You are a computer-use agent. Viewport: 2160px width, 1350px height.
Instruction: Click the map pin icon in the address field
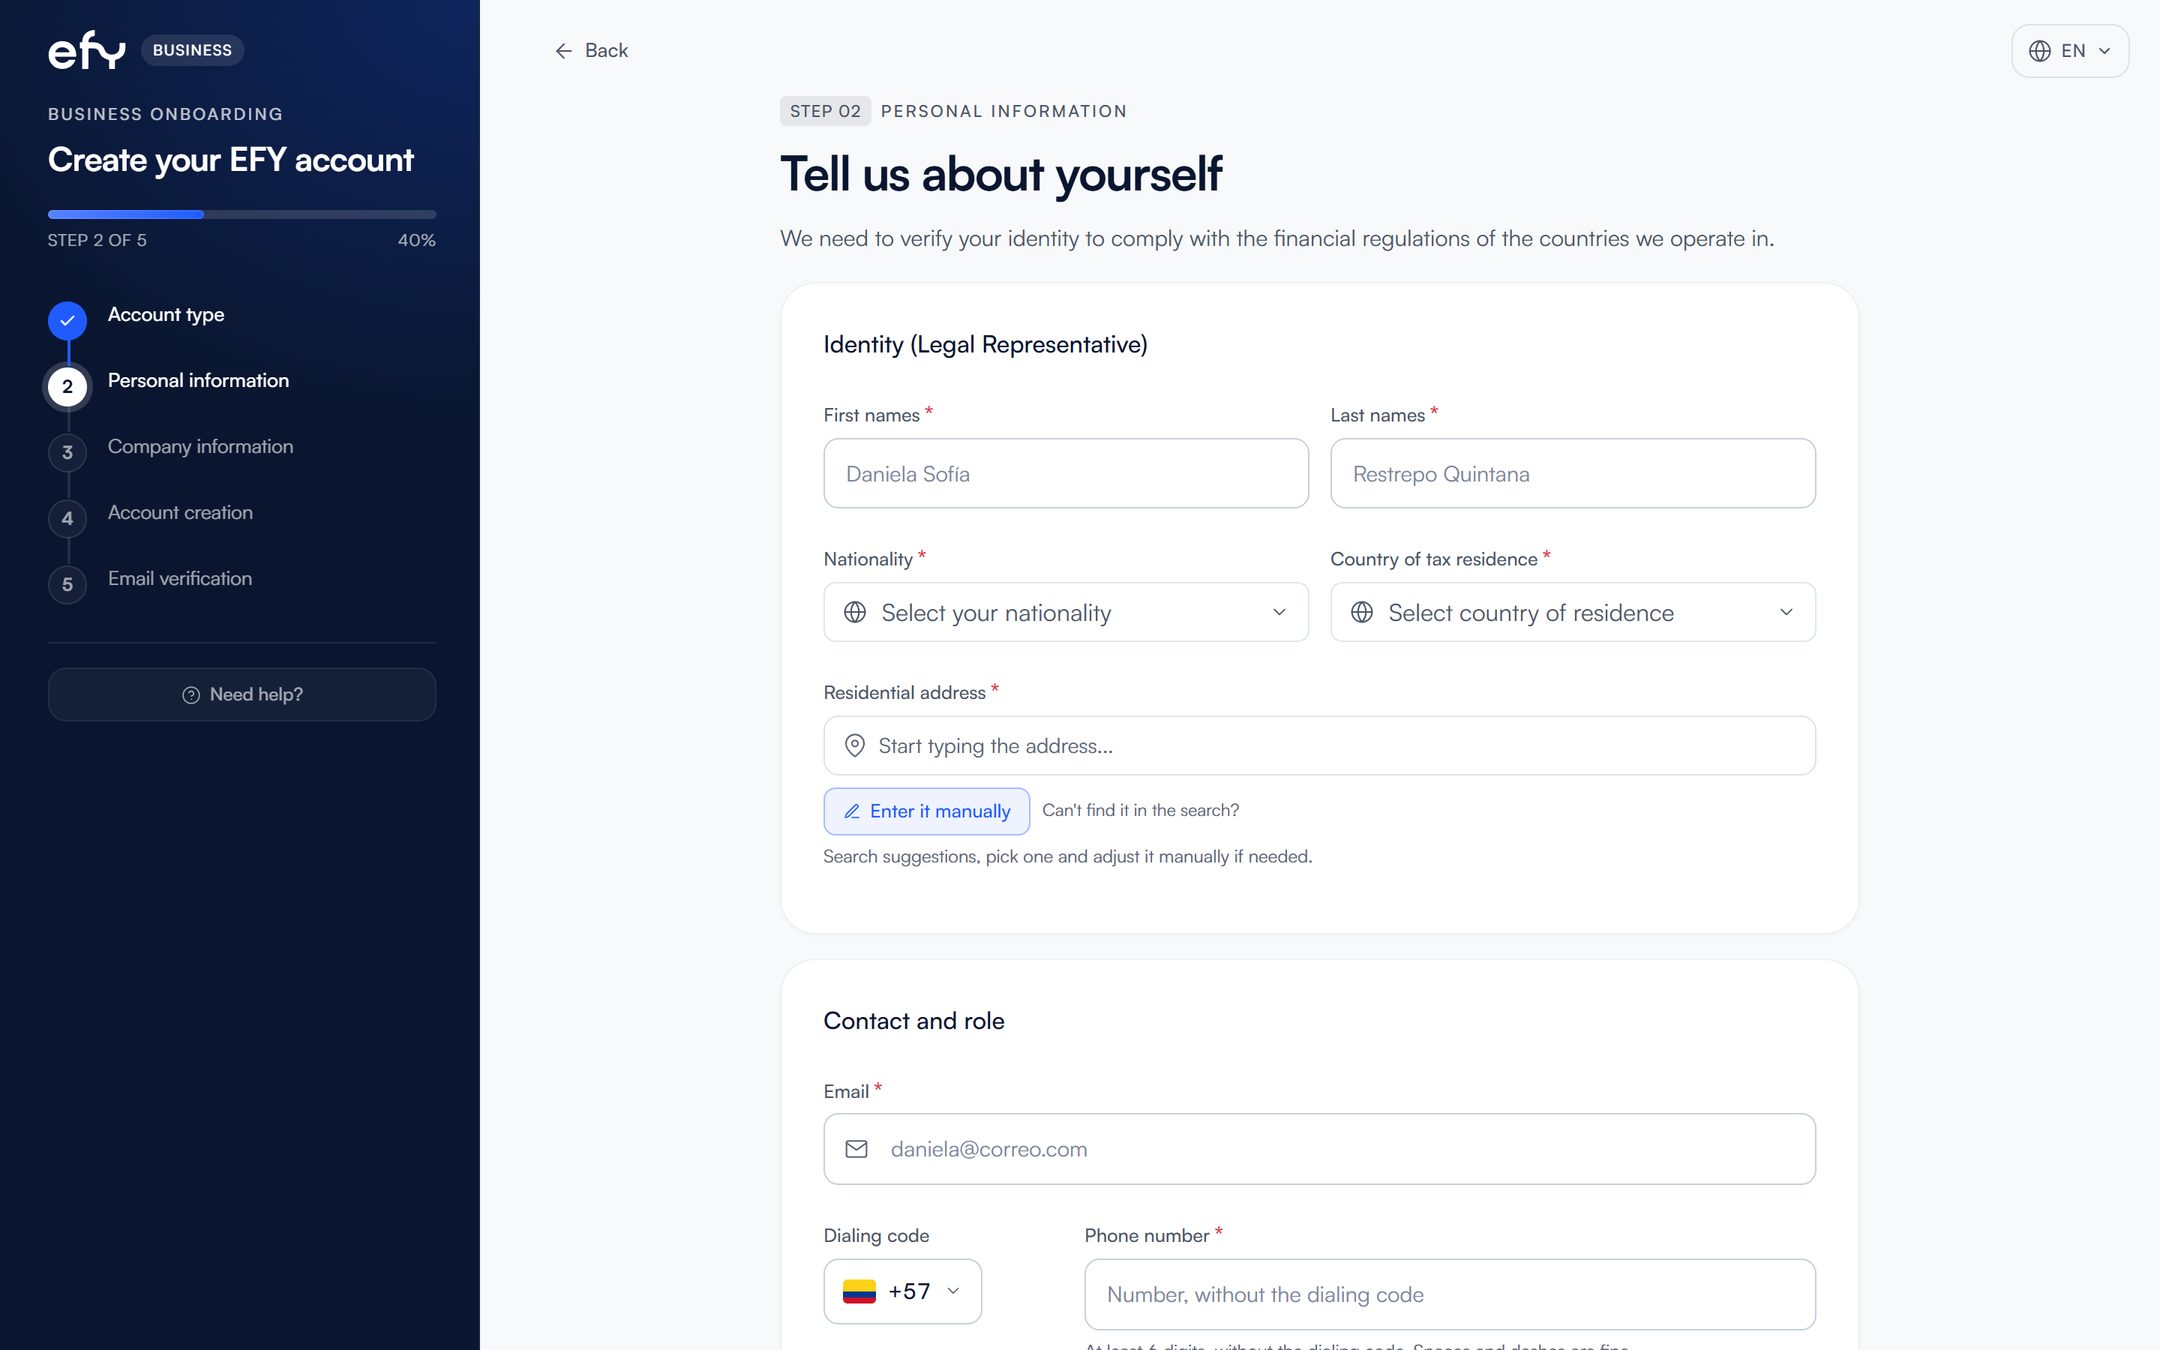tap(854, 746)
